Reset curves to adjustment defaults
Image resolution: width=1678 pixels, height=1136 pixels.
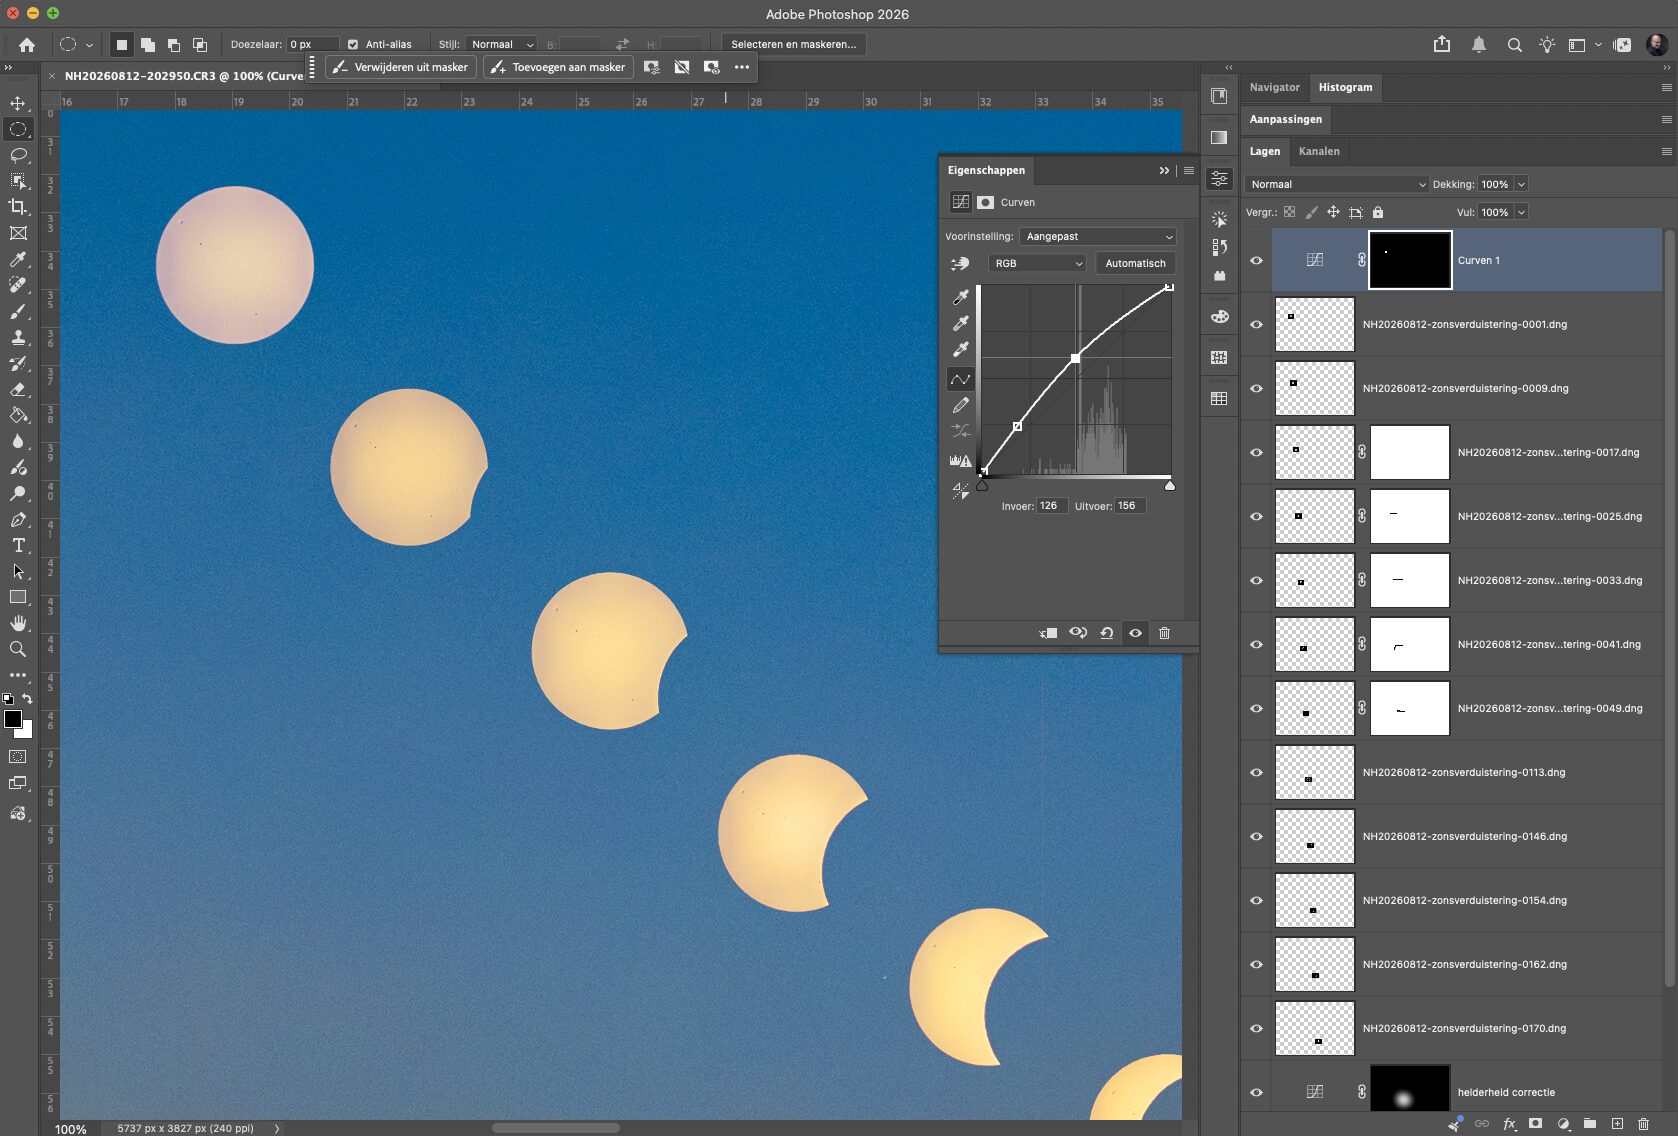(1107, 633)
